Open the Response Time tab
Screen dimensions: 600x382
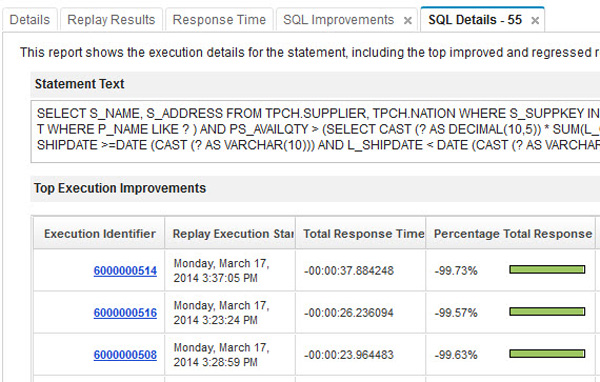(219, 20)
